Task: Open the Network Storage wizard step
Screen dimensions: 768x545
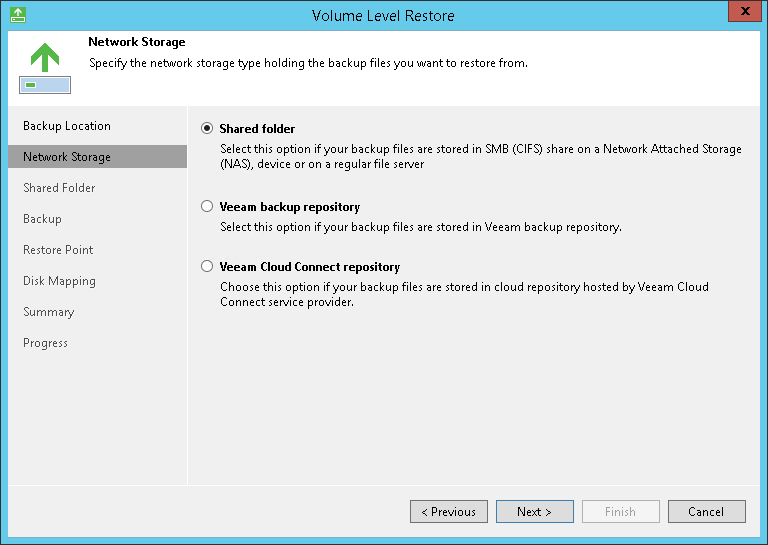Action: coord(67,157)
